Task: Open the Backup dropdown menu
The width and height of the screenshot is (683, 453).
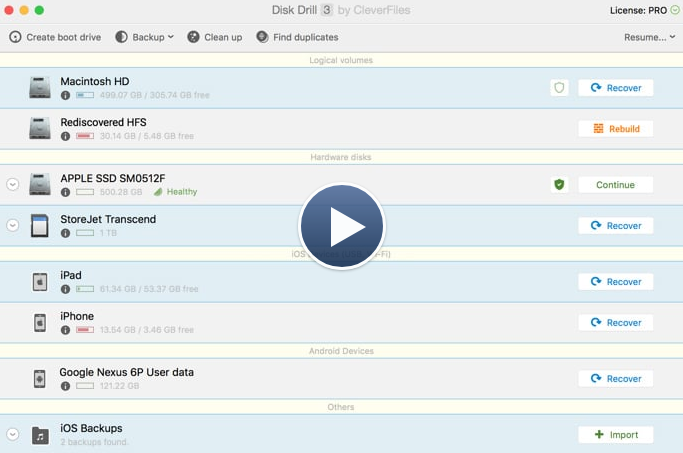Action: pyautogui.click(x=145, y=37)
